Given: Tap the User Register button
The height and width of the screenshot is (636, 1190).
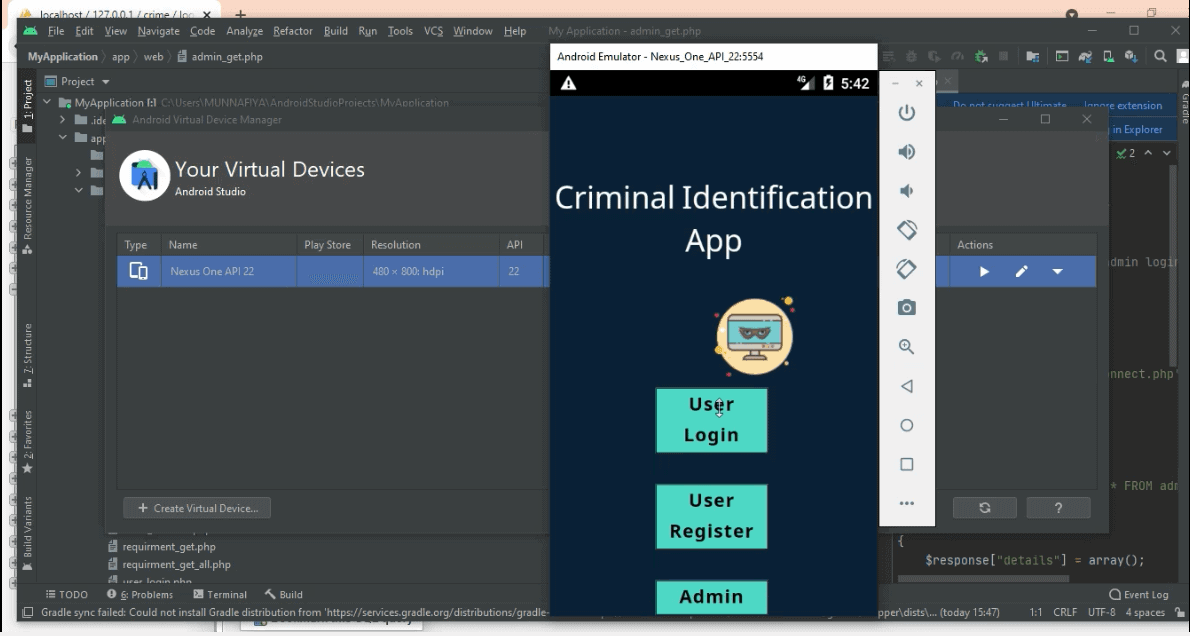Looking at the screenshot, I should (711, 516).
